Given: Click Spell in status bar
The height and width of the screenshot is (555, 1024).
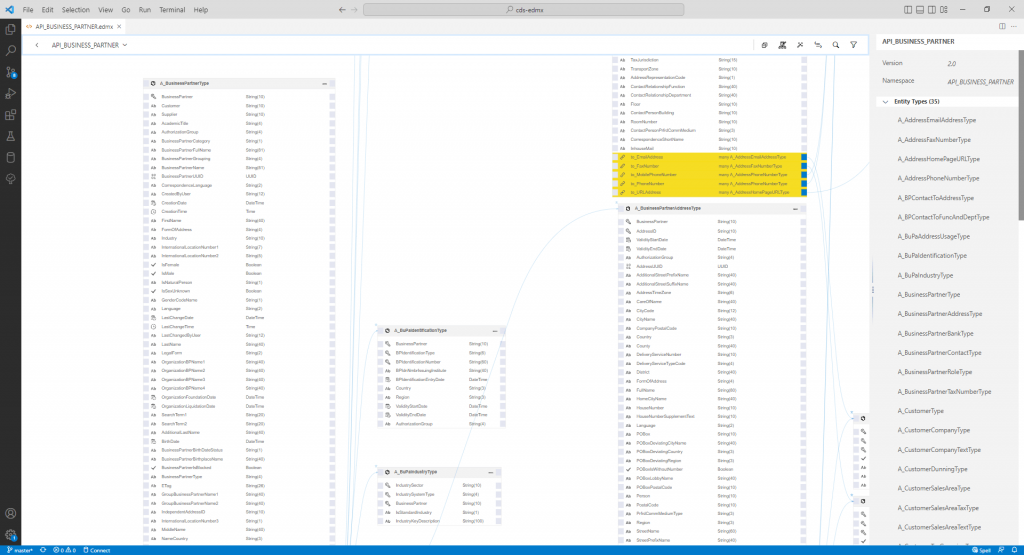Looking at the screenshot, I should point(982,550).
